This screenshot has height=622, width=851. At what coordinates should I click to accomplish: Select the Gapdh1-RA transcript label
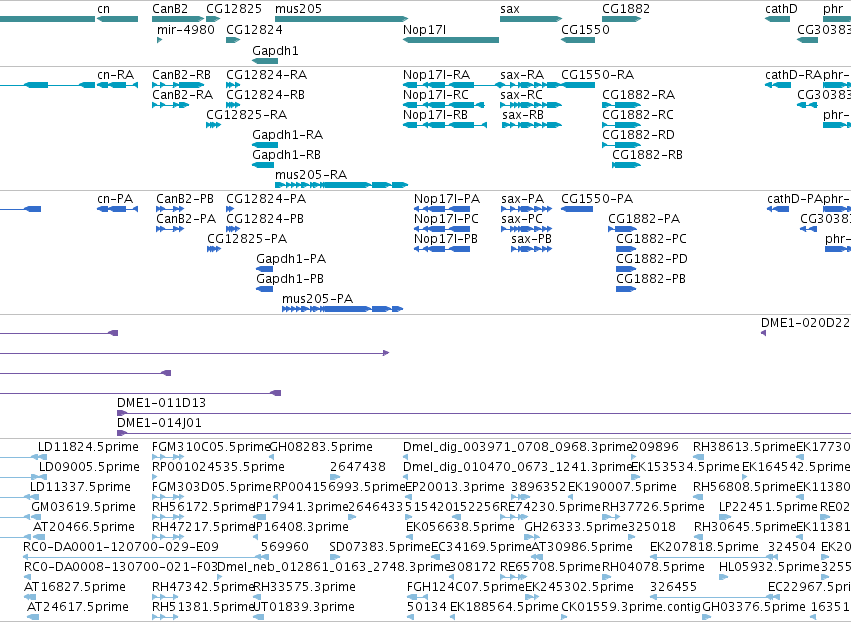(x=287, y=135)
